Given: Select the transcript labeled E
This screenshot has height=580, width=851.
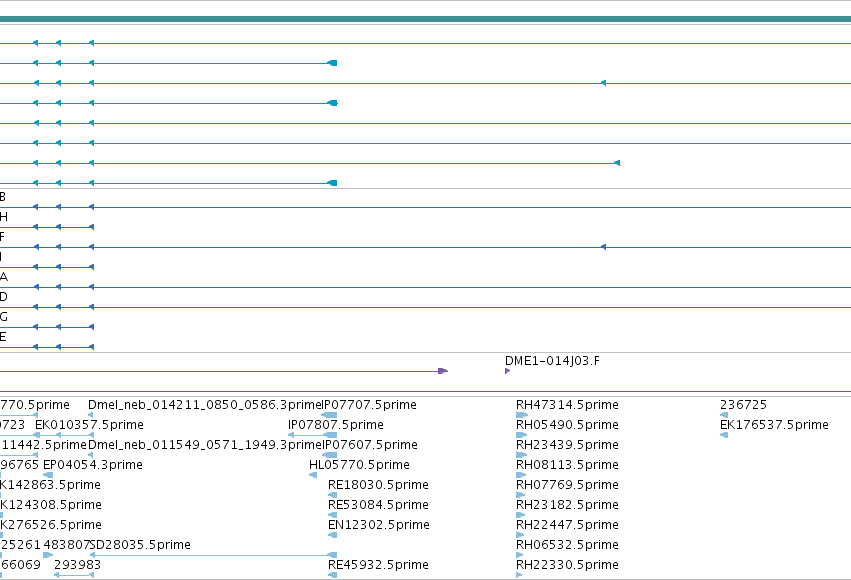Looking at the screenshot, I should tap(47, 347).
